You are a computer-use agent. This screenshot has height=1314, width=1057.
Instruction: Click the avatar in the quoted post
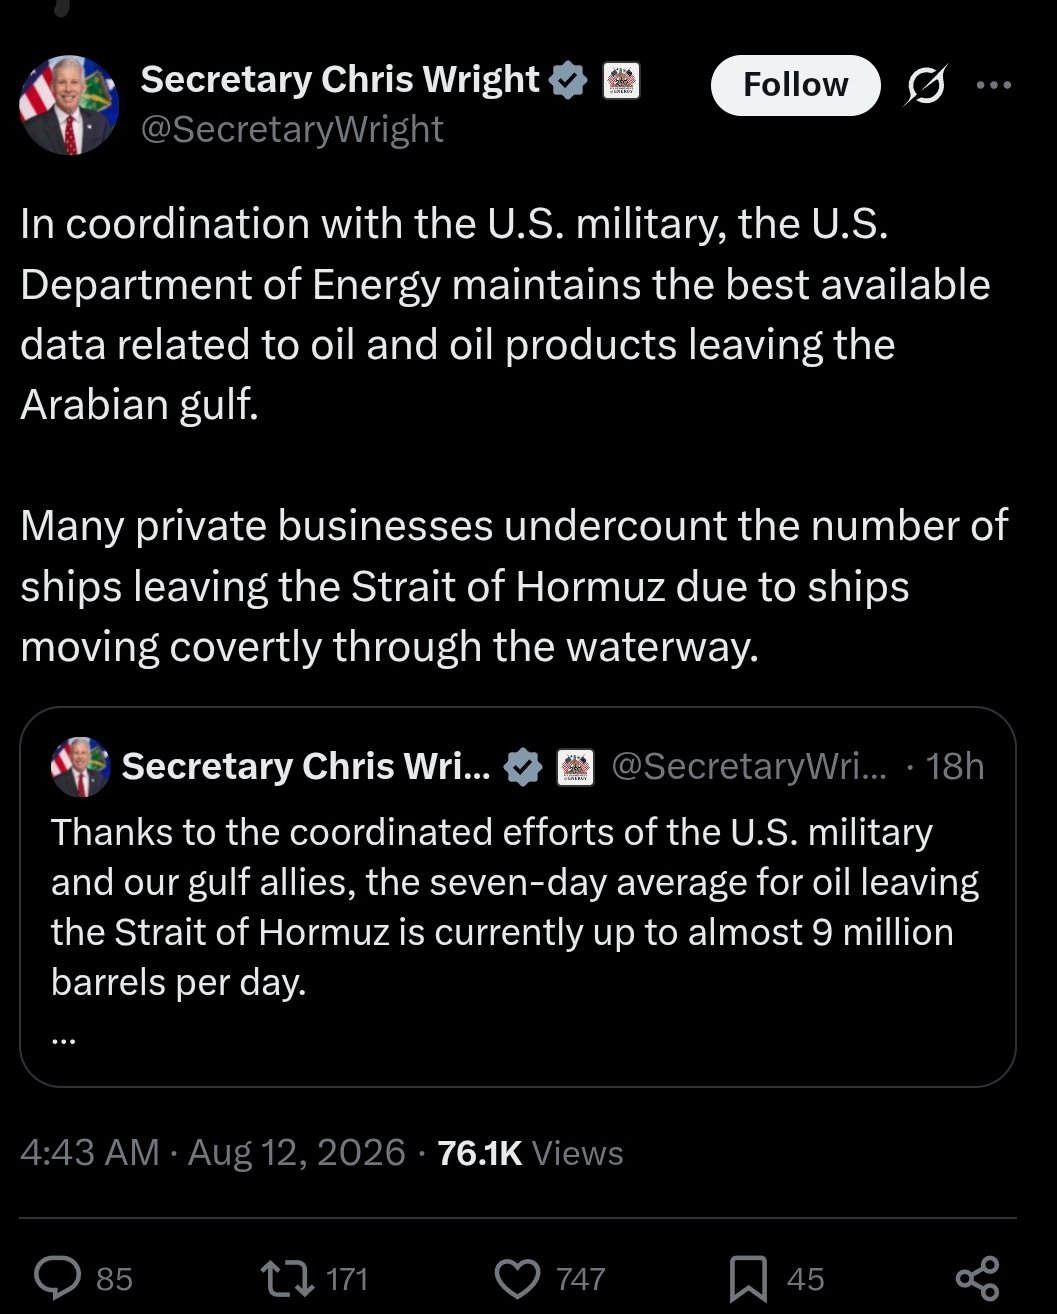pyautogui.click(x=81, y=767)
